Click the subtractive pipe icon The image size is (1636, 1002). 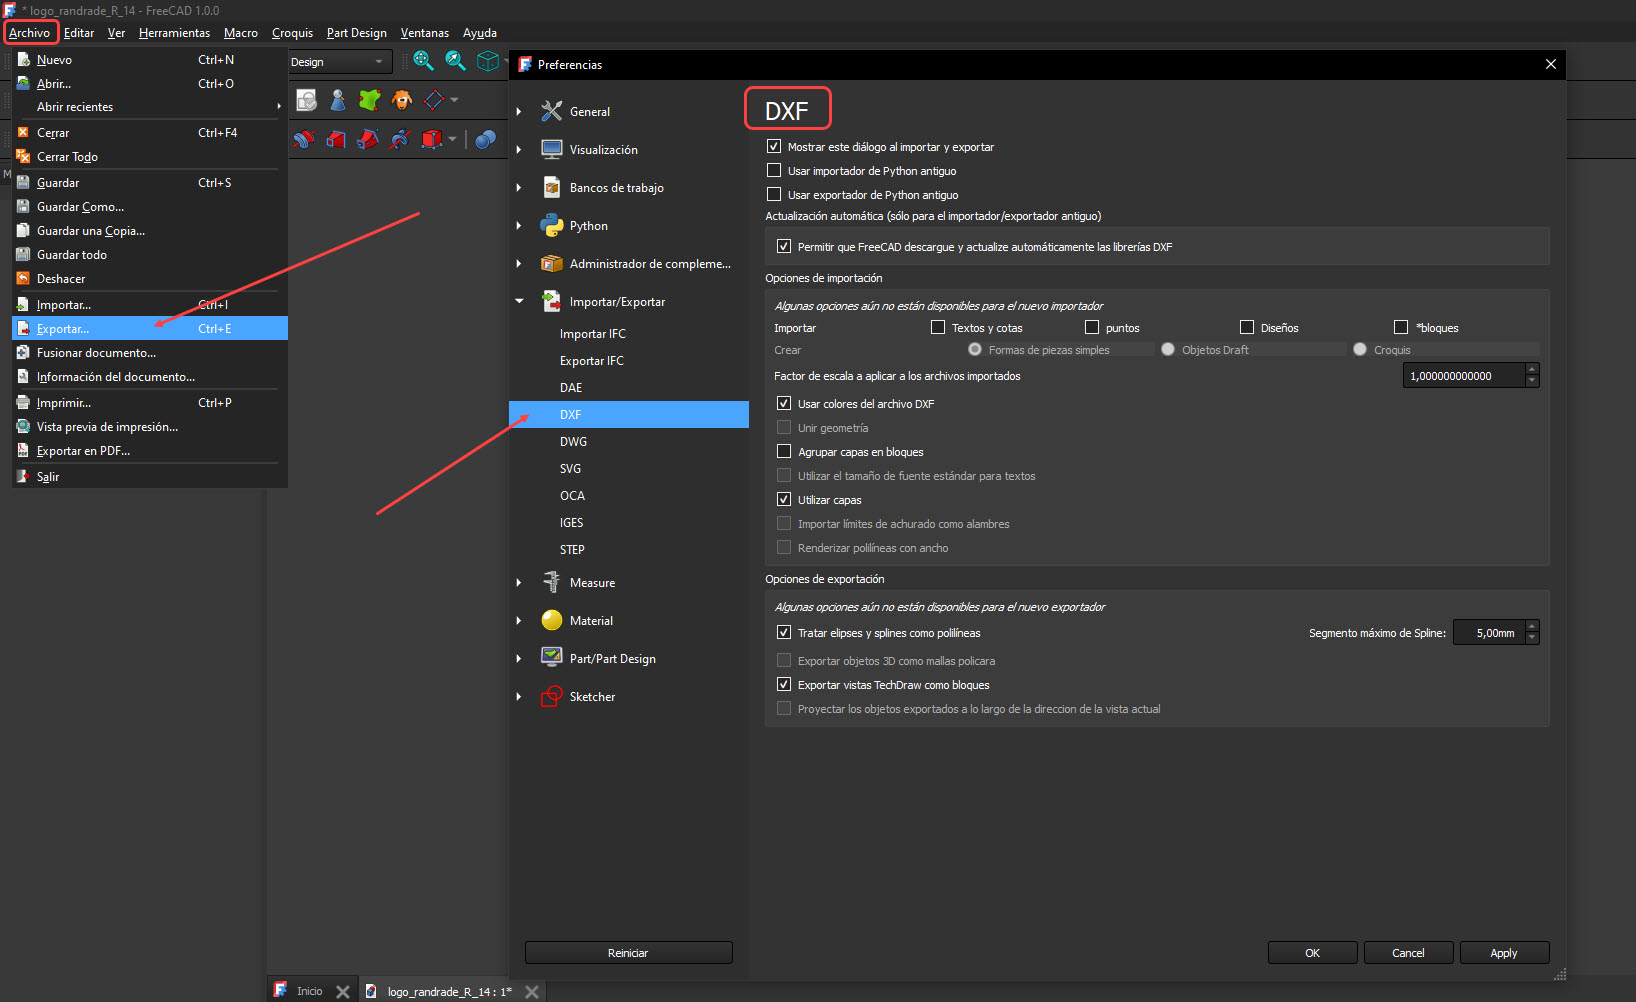[368, 139]
